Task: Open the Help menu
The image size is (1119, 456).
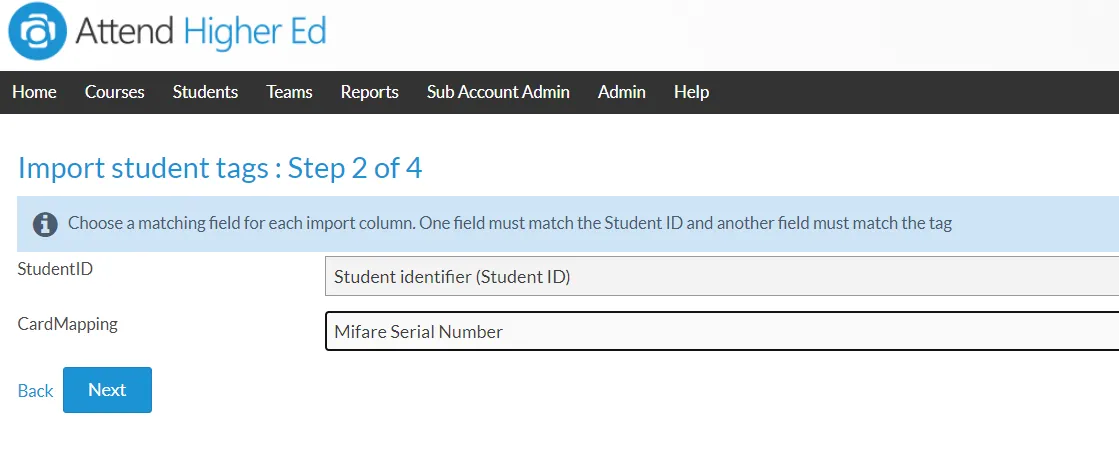Action: 692,92
